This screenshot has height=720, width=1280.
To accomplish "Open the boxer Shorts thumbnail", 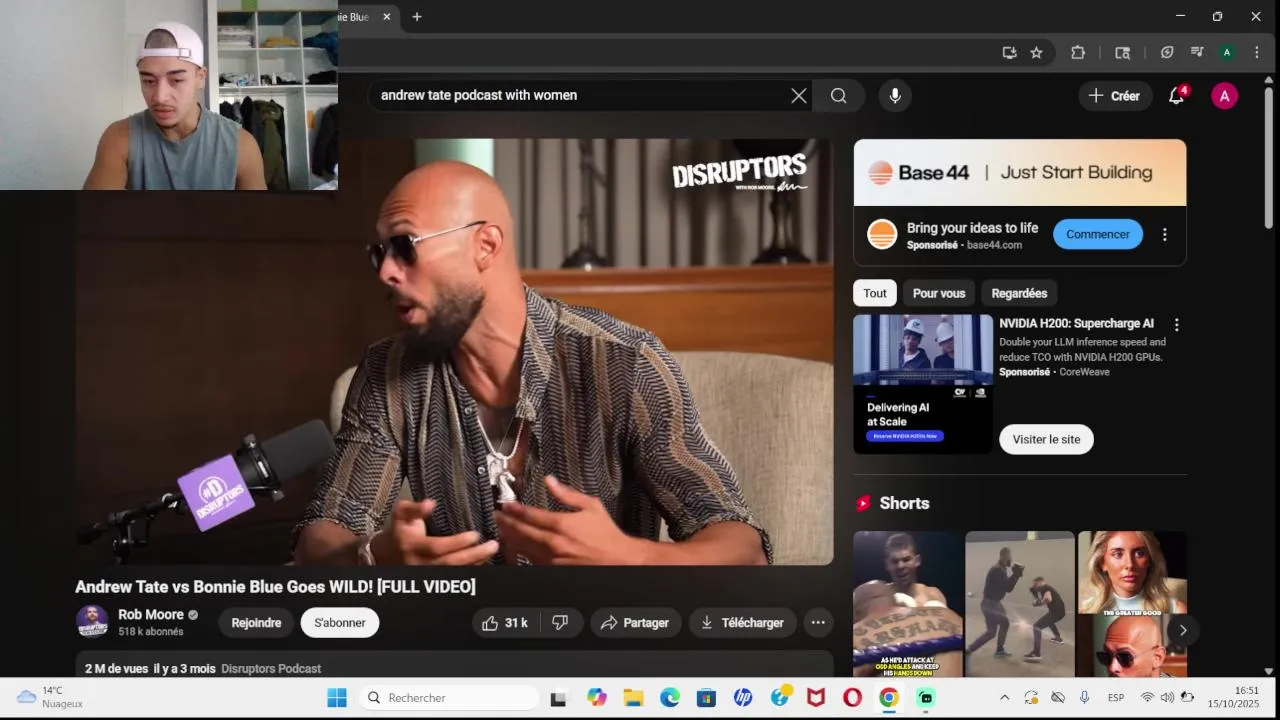I will [x=907, y=604].
